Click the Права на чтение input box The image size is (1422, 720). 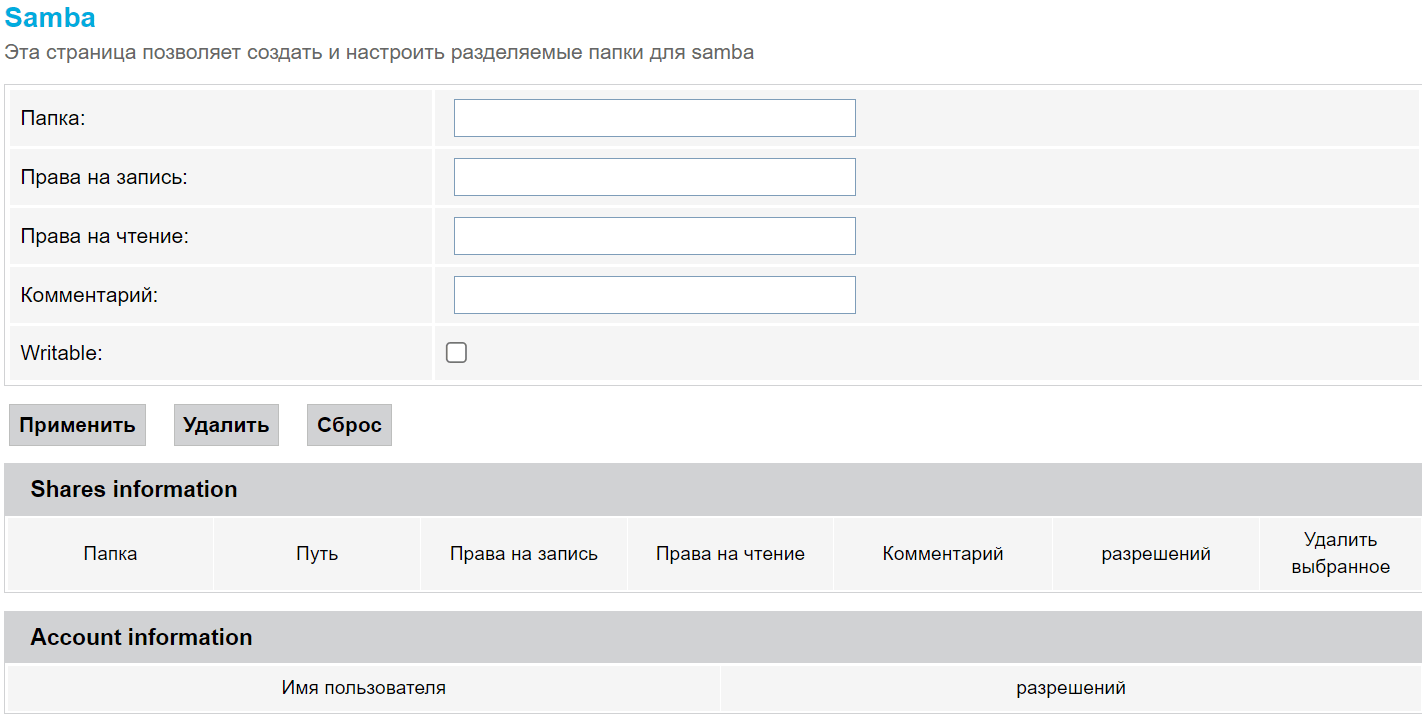[654, 236]
